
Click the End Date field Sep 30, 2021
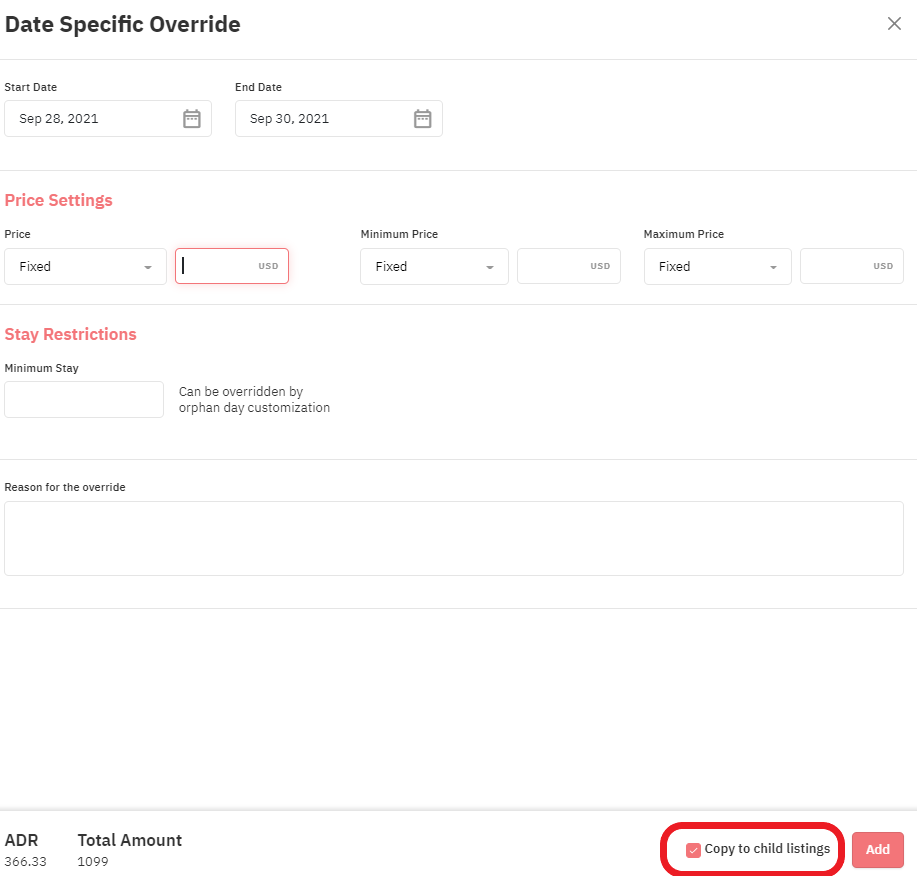click(x=339, y=119)
